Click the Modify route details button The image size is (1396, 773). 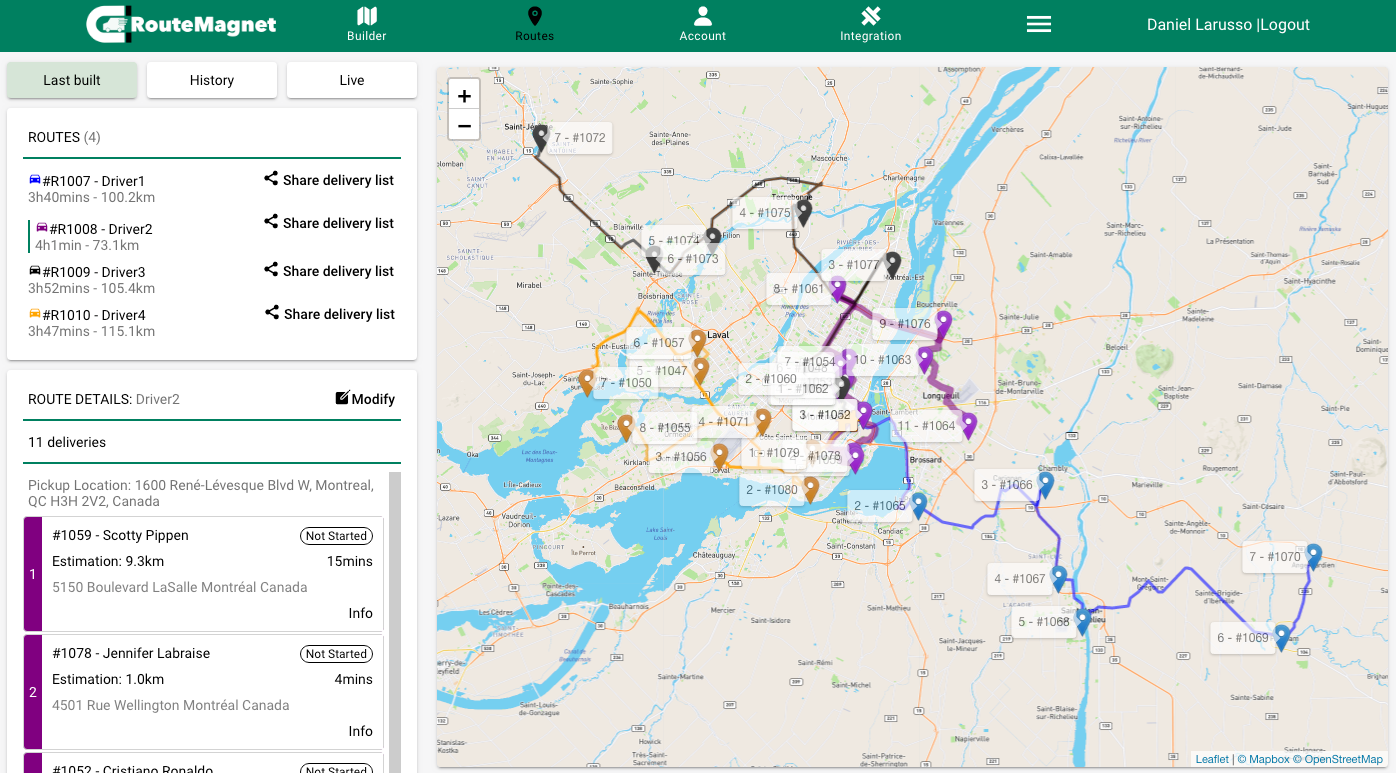[x=365, y=399]
